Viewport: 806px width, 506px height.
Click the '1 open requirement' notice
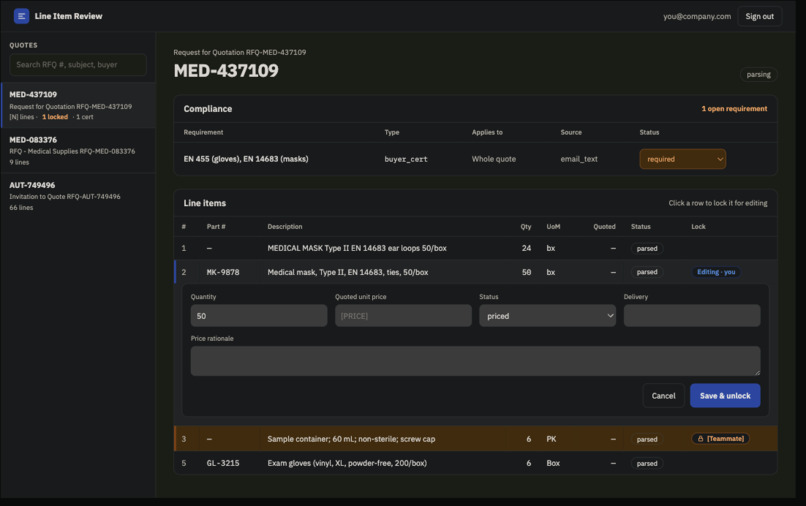point(734,109)
